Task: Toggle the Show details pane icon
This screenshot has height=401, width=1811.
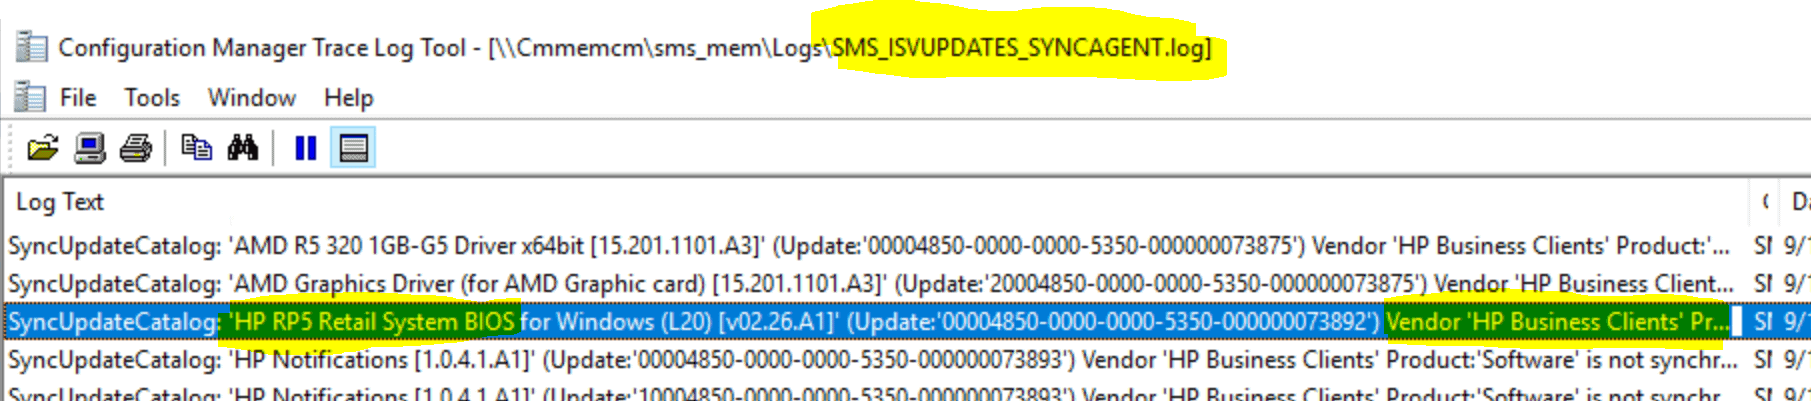Action: tap(353, 149)
